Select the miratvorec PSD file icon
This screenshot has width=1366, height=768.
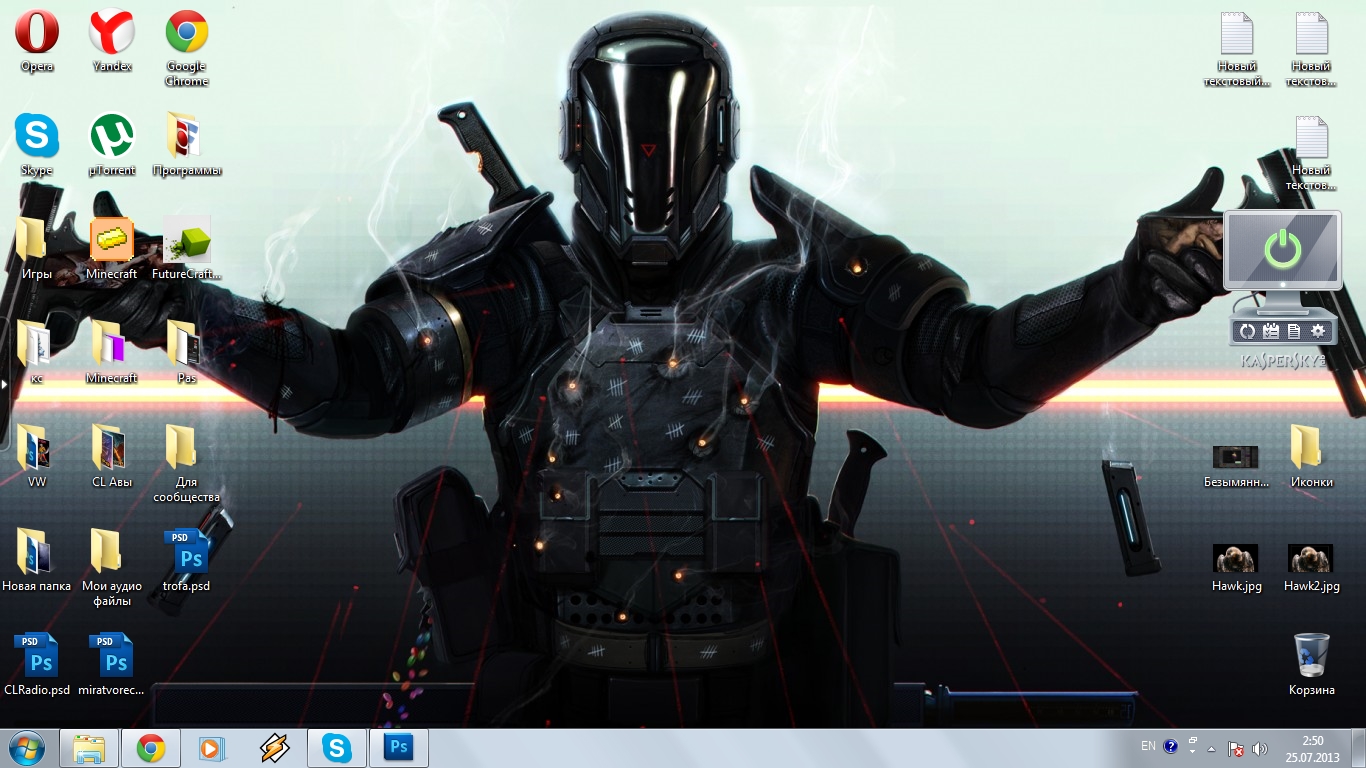(112, 664)
